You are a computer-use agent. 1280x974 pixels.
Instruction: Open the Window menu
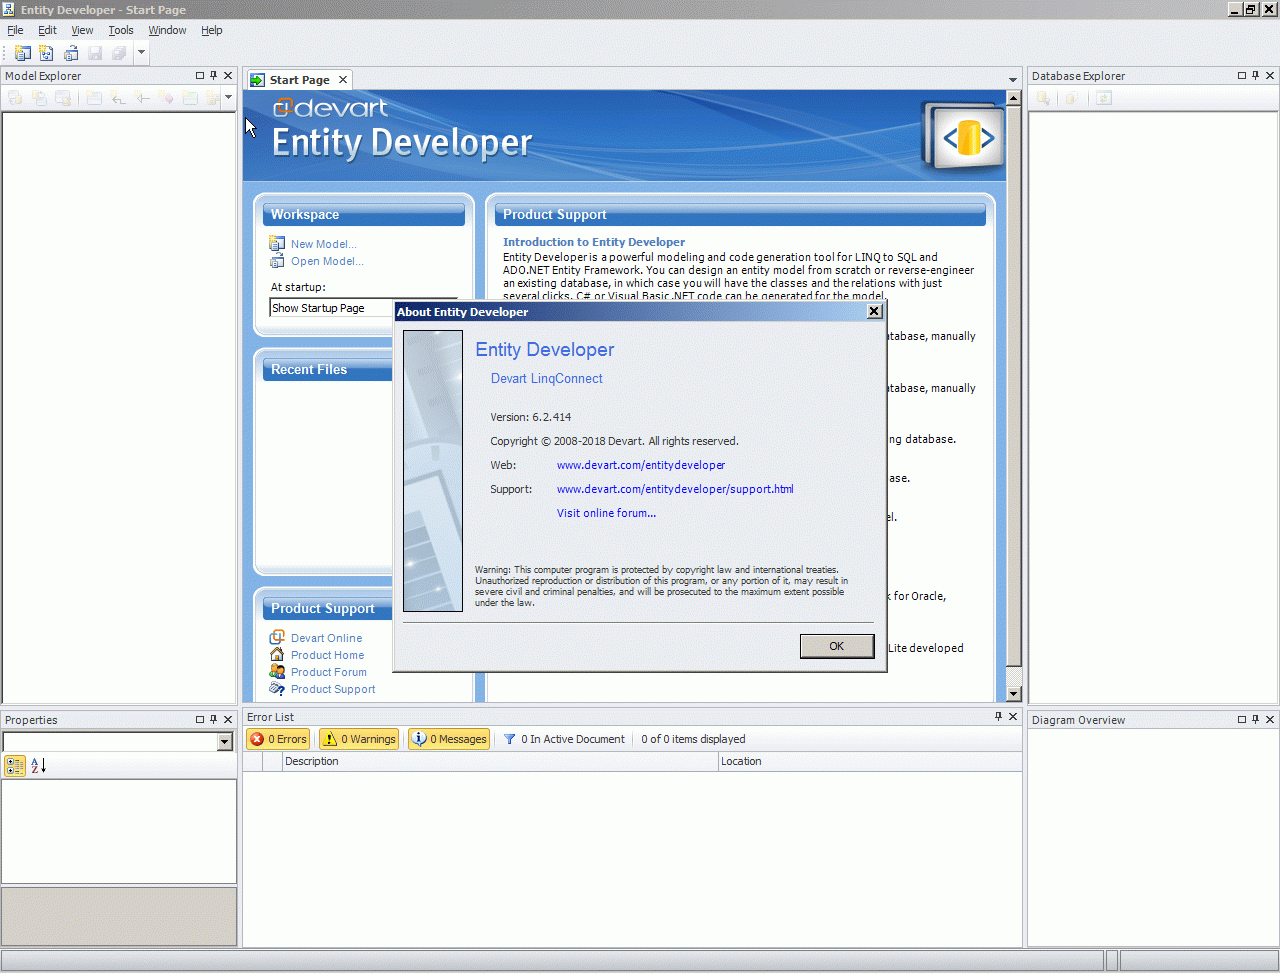(167, 30)
